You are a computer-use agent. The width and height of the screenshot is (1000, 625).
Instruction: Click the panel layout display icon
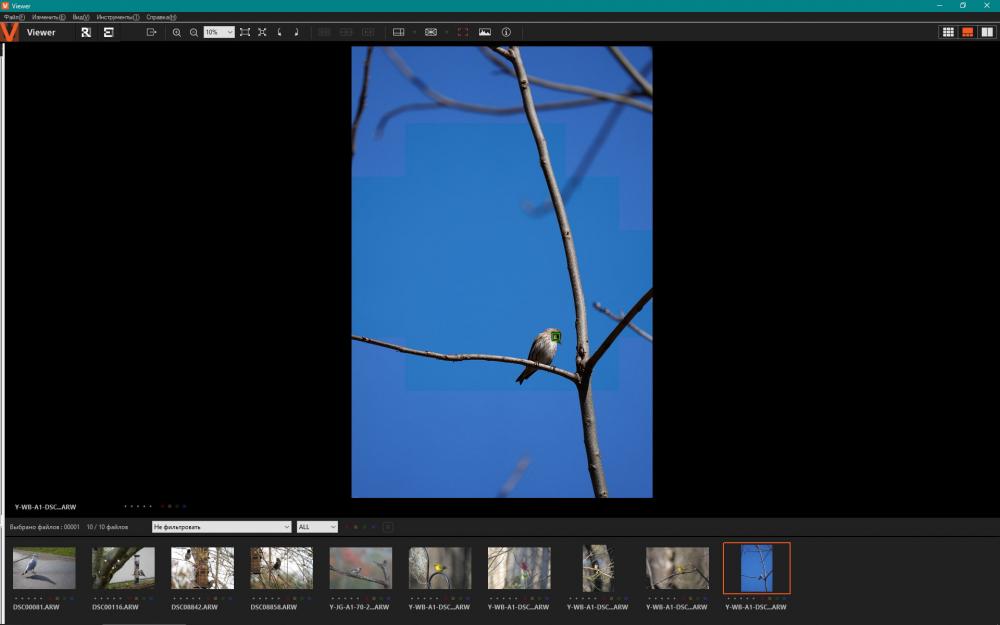click(x=399, y=32)
